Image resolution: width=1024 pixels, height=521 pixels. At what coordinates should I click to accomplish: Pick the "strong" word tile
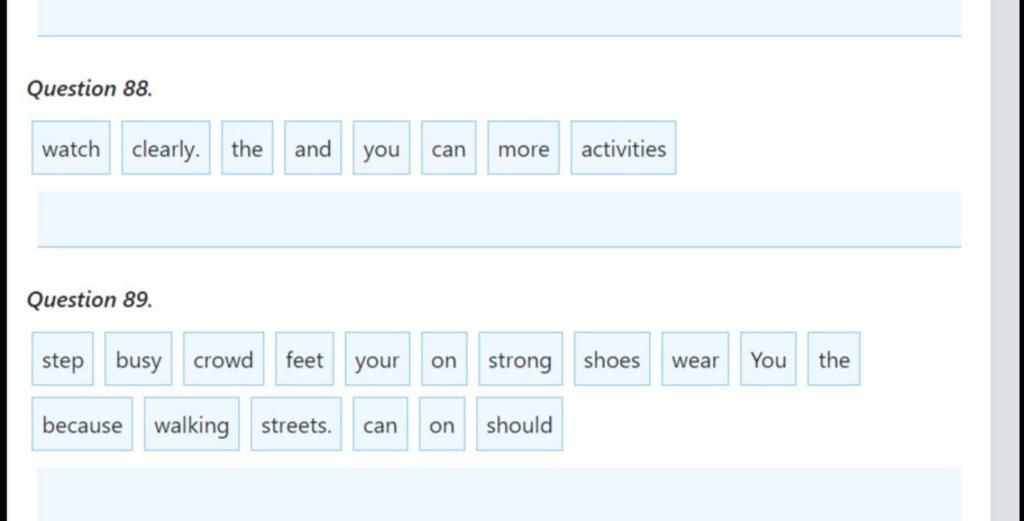(x=519, y=360)
